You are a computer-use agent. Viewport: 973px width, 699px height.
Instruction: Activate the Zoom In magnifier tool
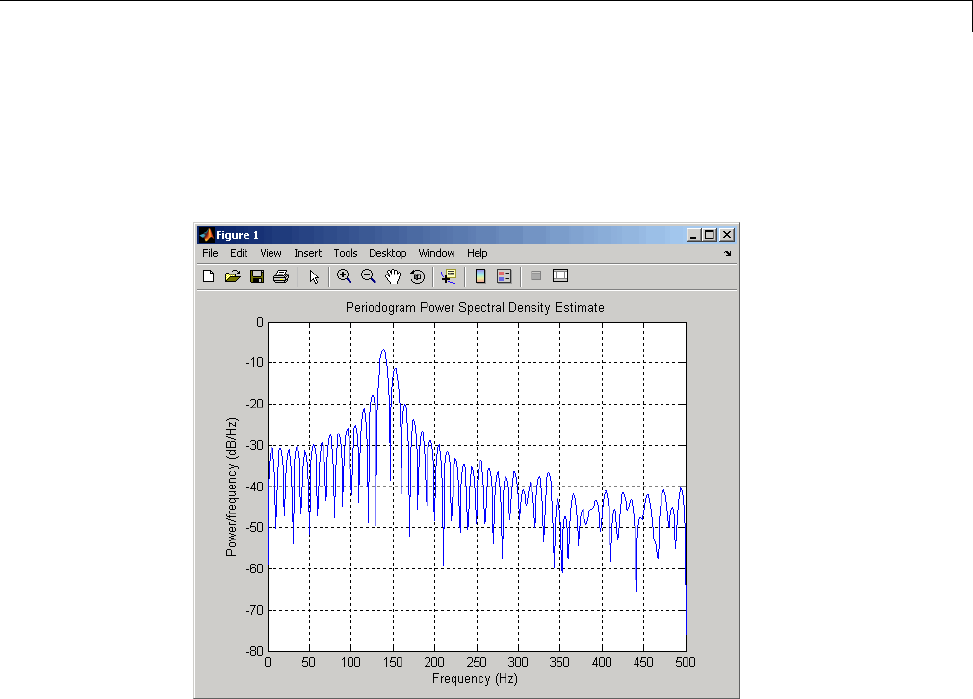[344, 276]
